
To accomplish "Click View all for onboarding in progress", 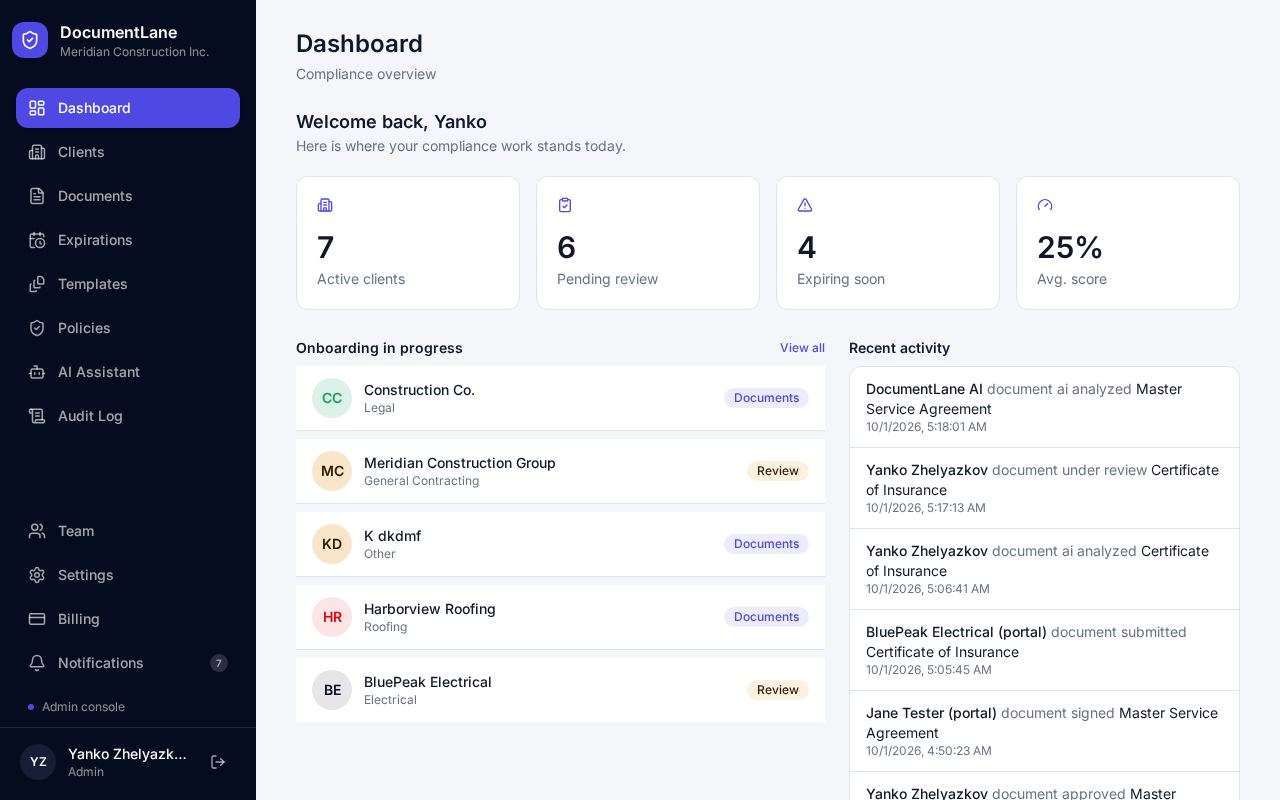I will [x=802, y=348].
